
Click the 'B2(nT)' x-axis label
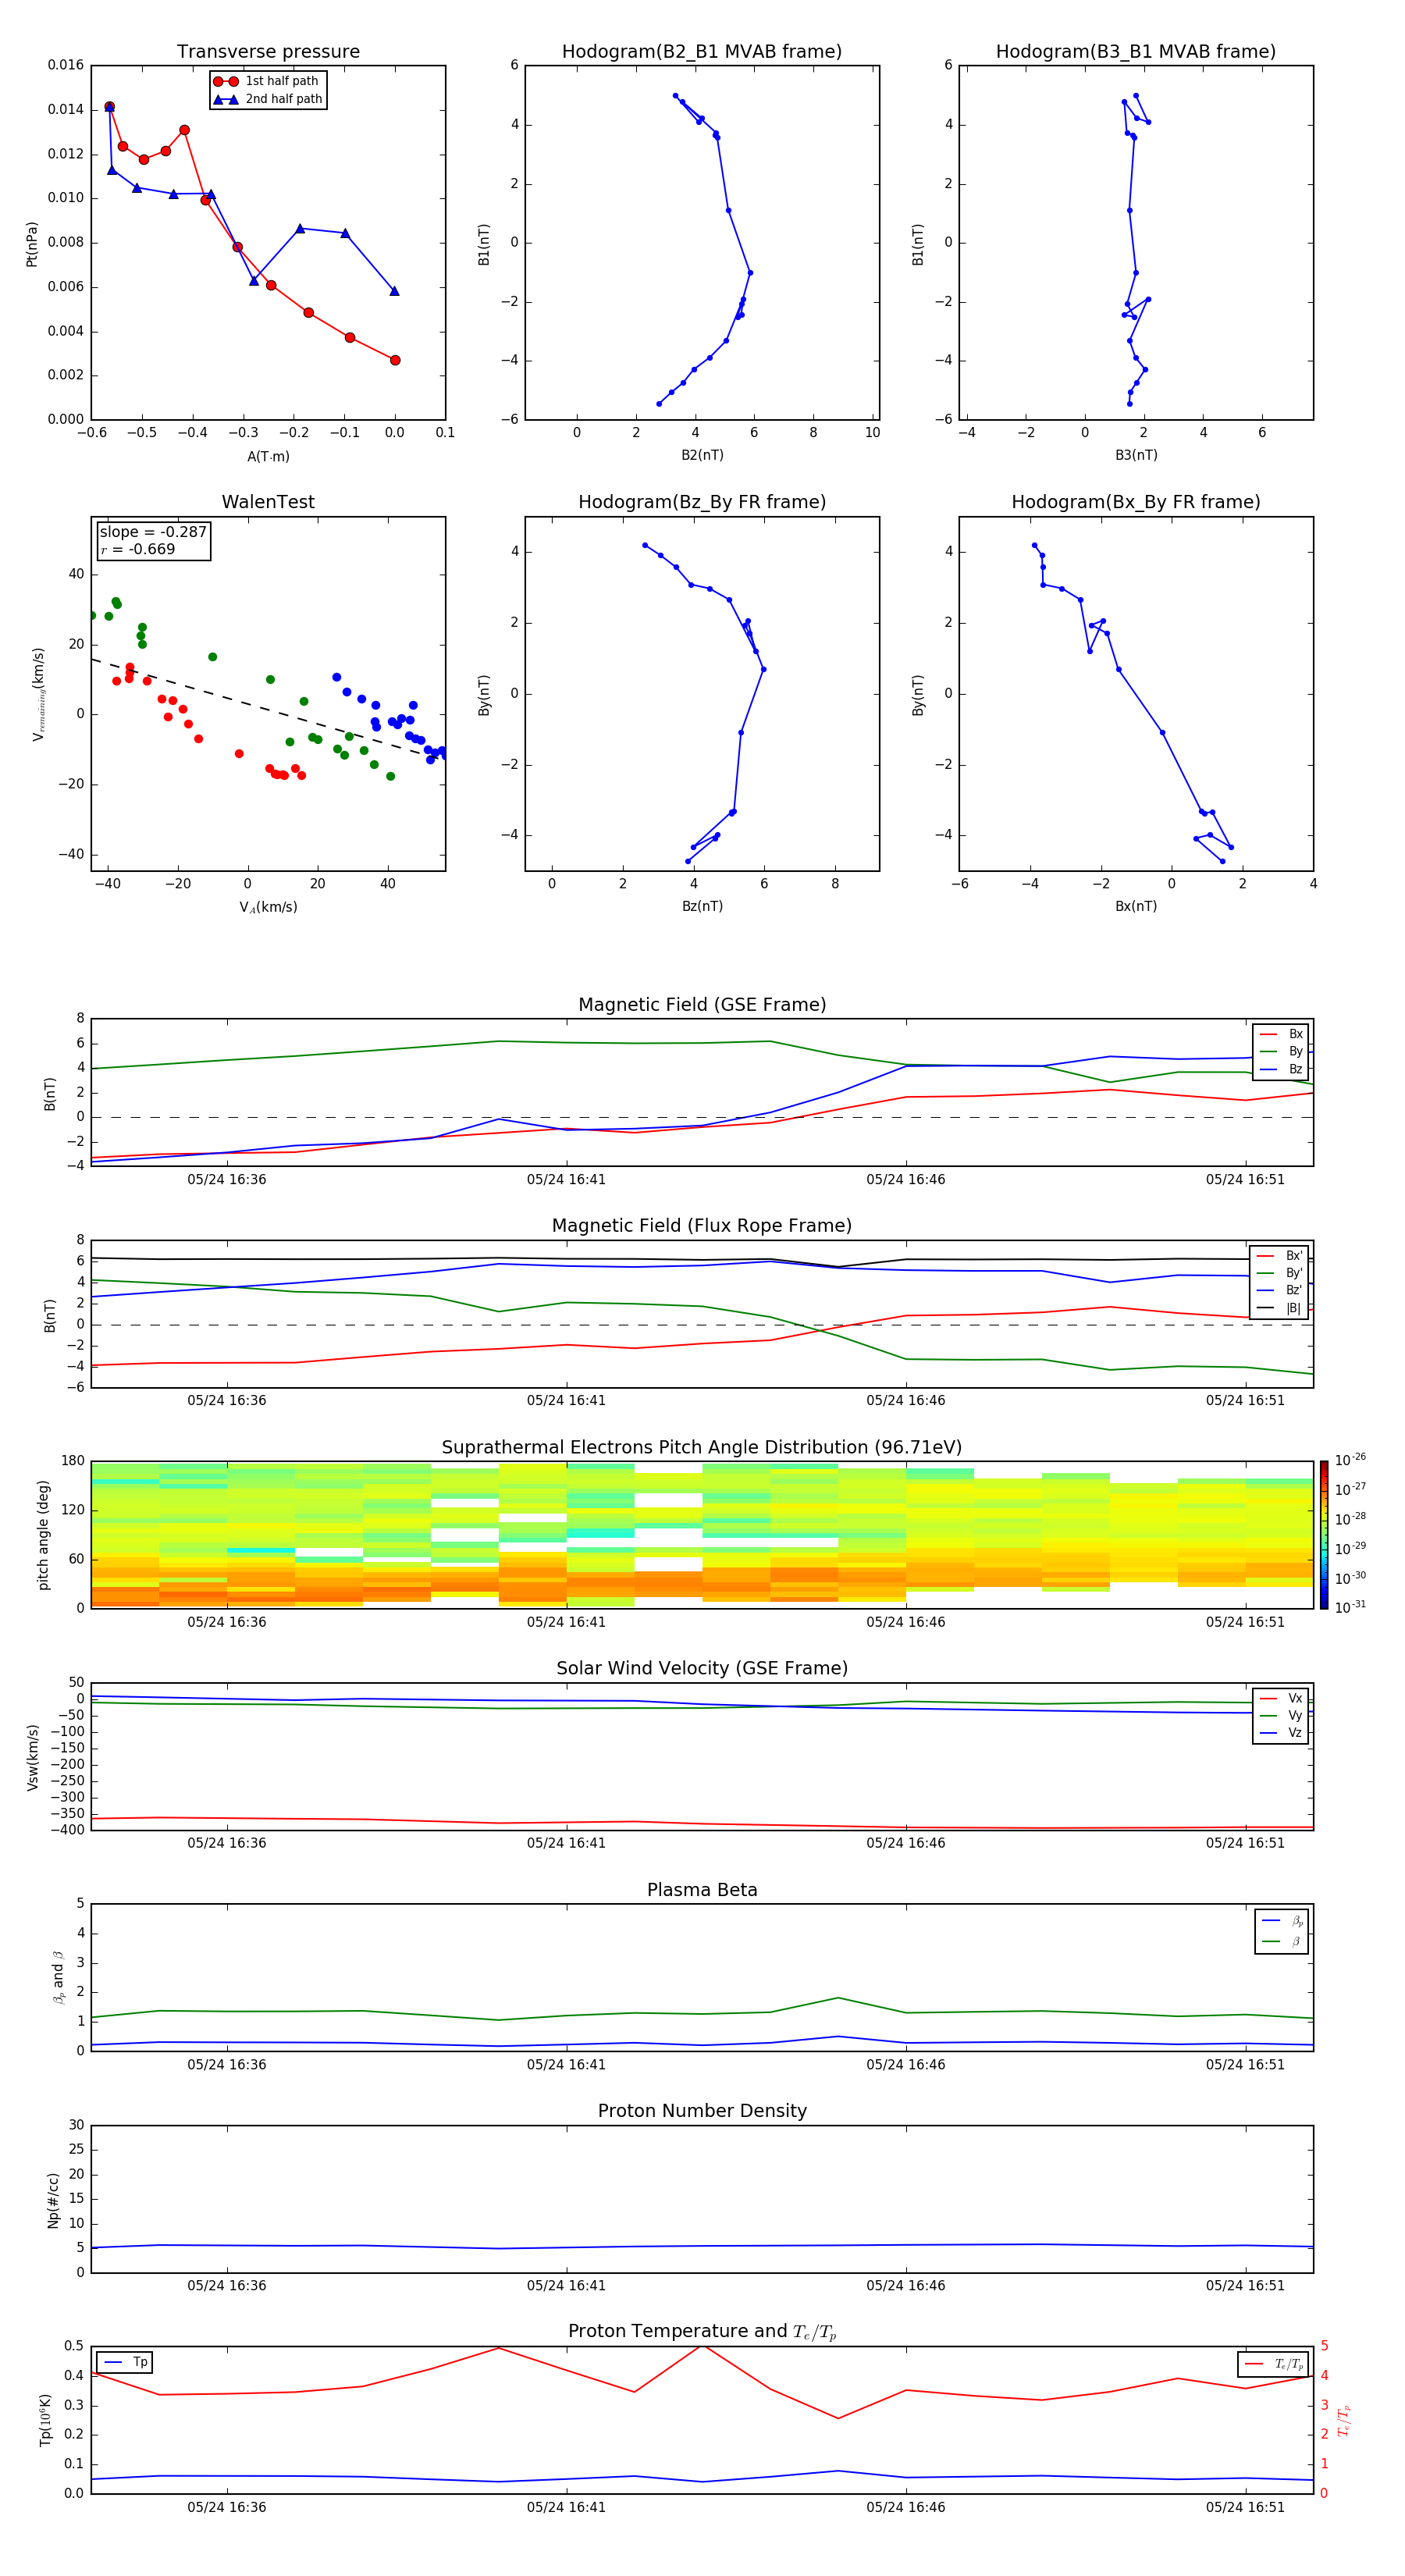pos(702,455)
